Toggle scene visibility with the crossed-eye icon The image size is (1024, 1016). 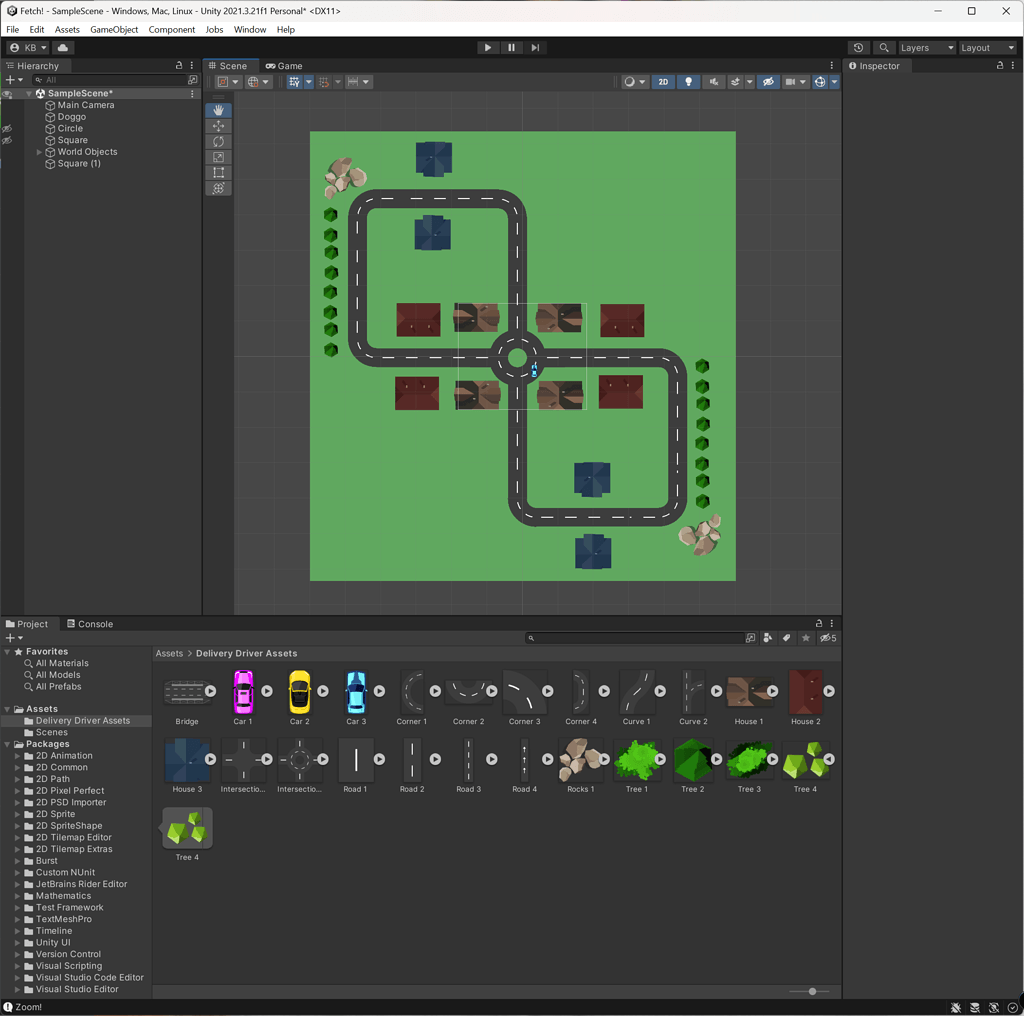pyautogui.click(x=768, y=82)
